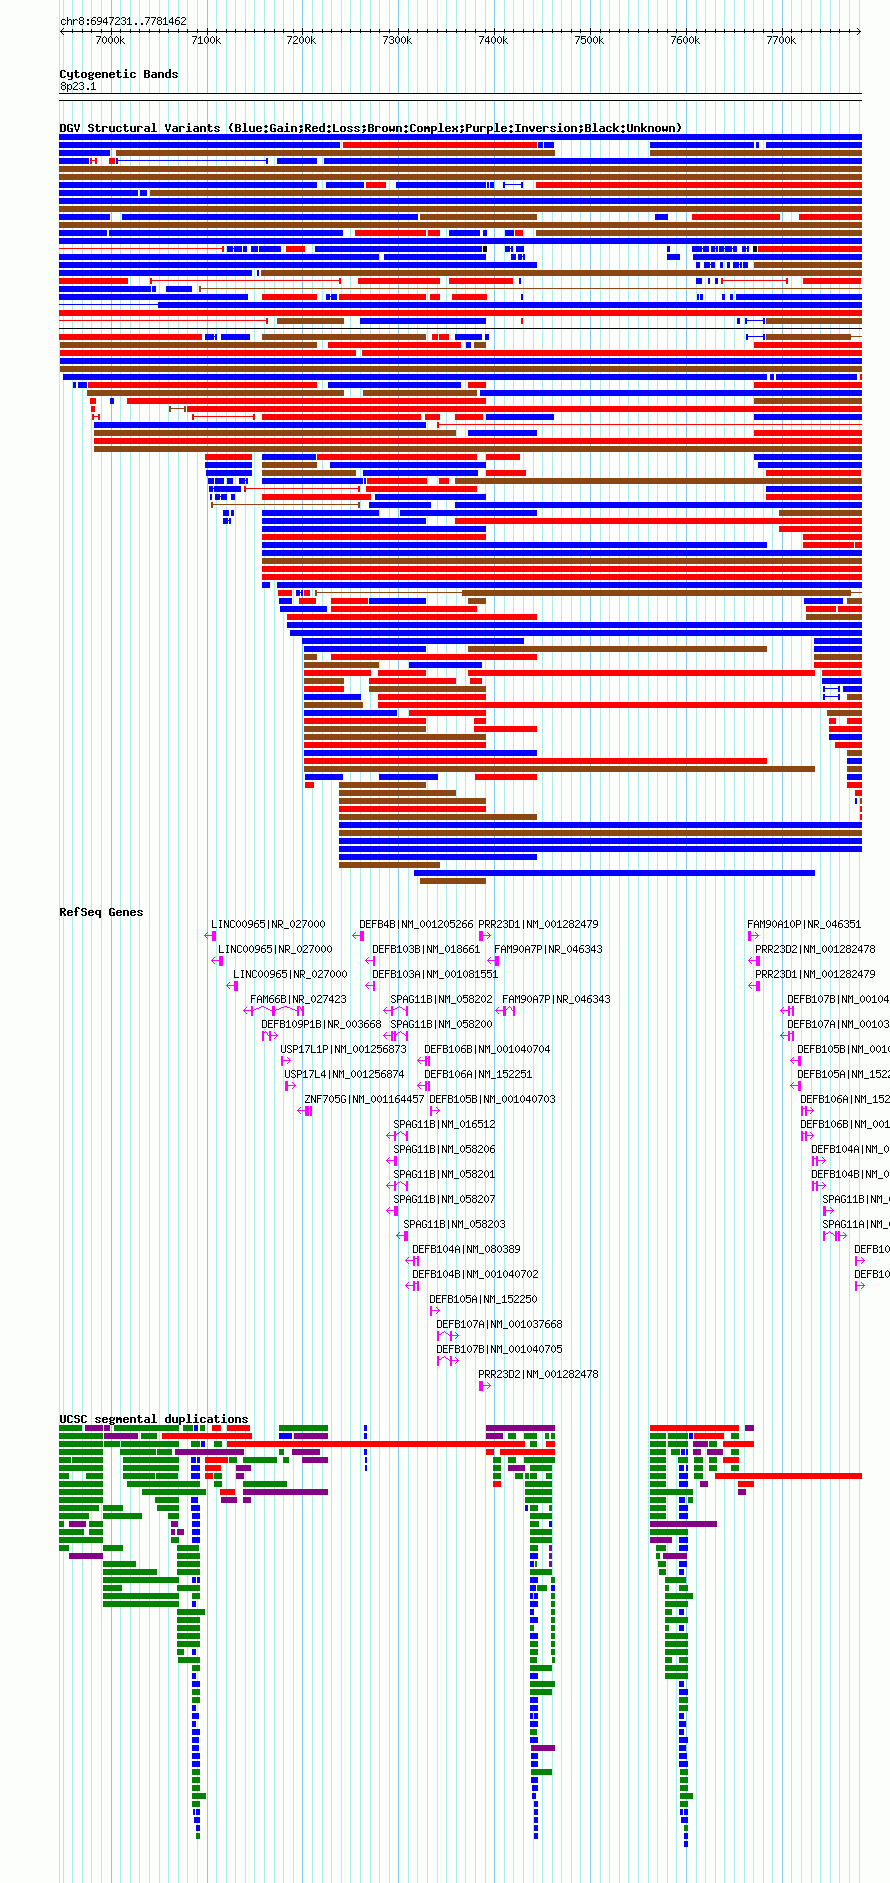
Task: Select the UCSC segmental duplications track title
Action: (154, 1419)
